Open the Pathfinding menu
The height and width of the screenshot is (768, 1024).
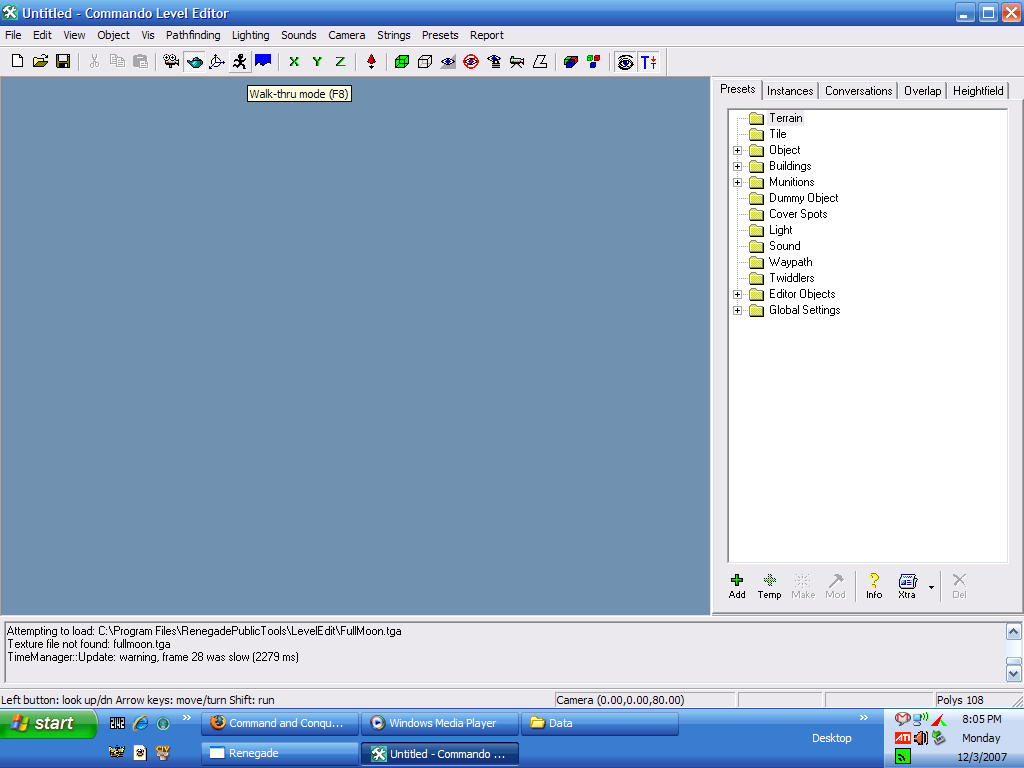coord(193,35)
